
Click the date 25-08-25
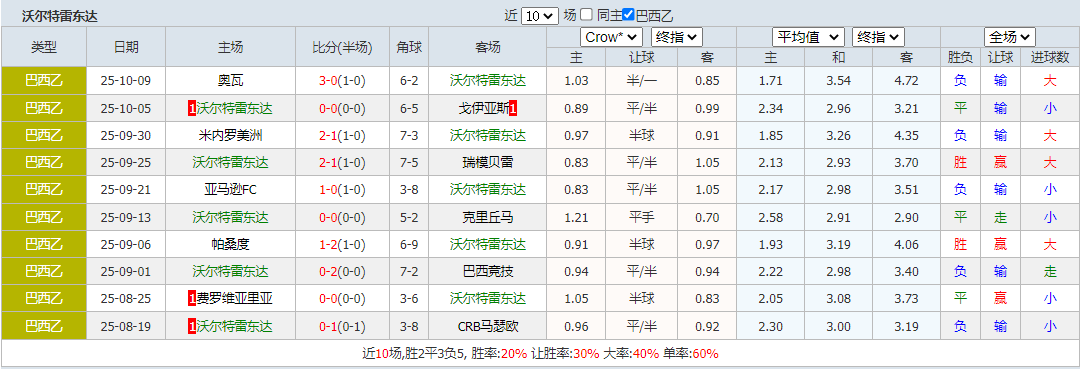[126, 299]
